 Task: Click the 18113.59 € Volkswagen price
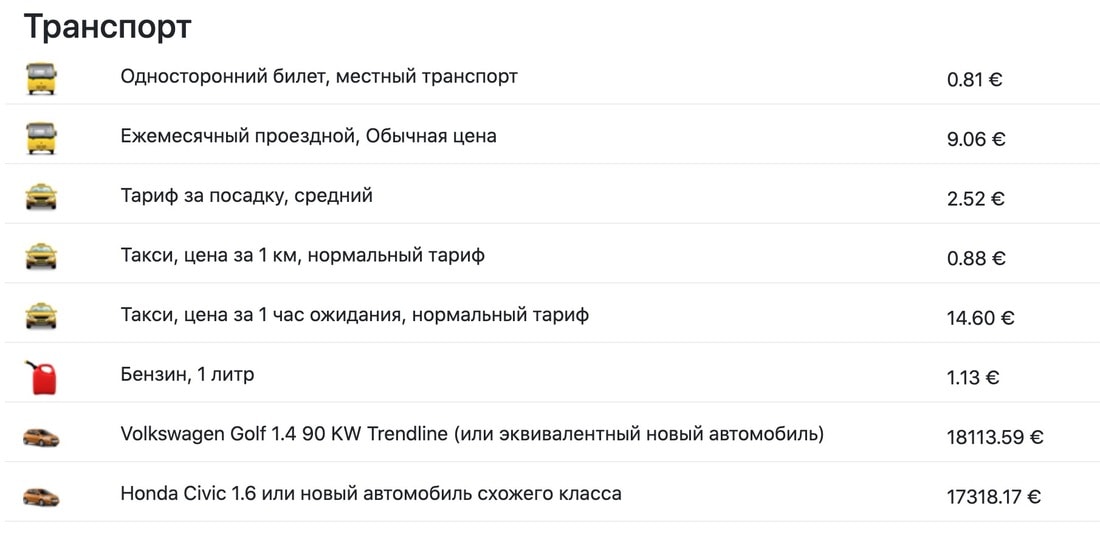pyautogui.click(x=995, y=438)
